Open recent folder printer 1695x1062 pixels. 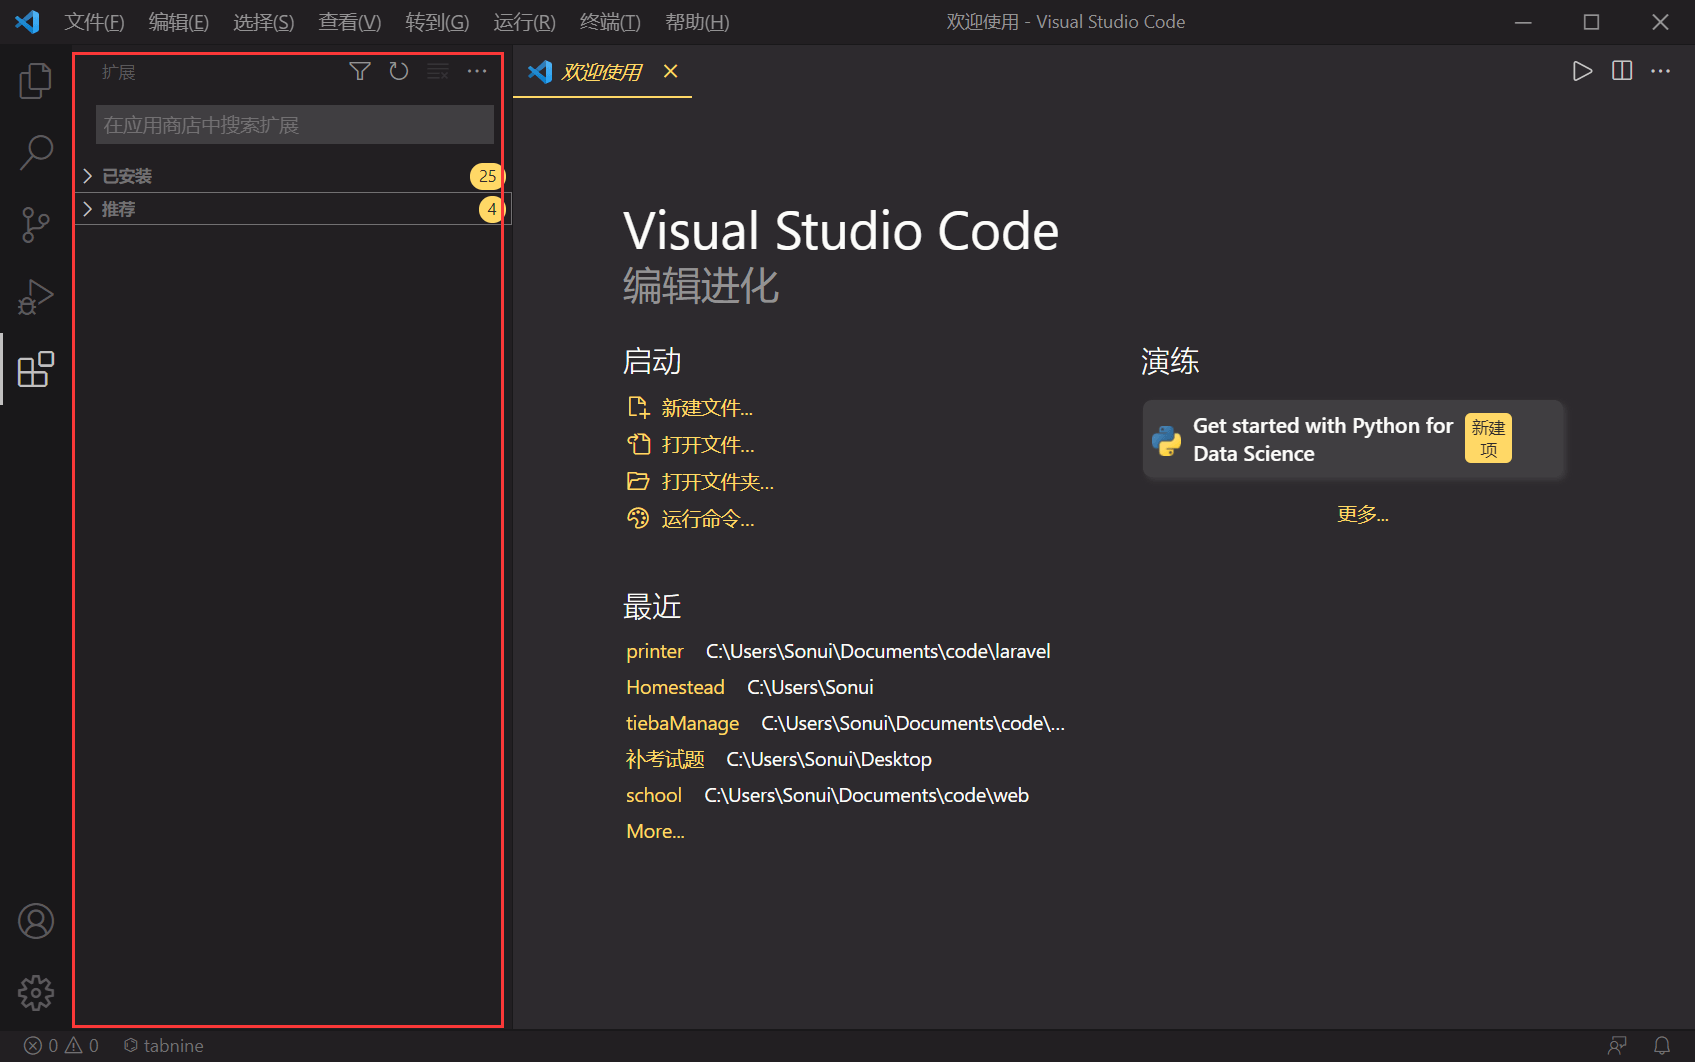(x=655, y=651)
